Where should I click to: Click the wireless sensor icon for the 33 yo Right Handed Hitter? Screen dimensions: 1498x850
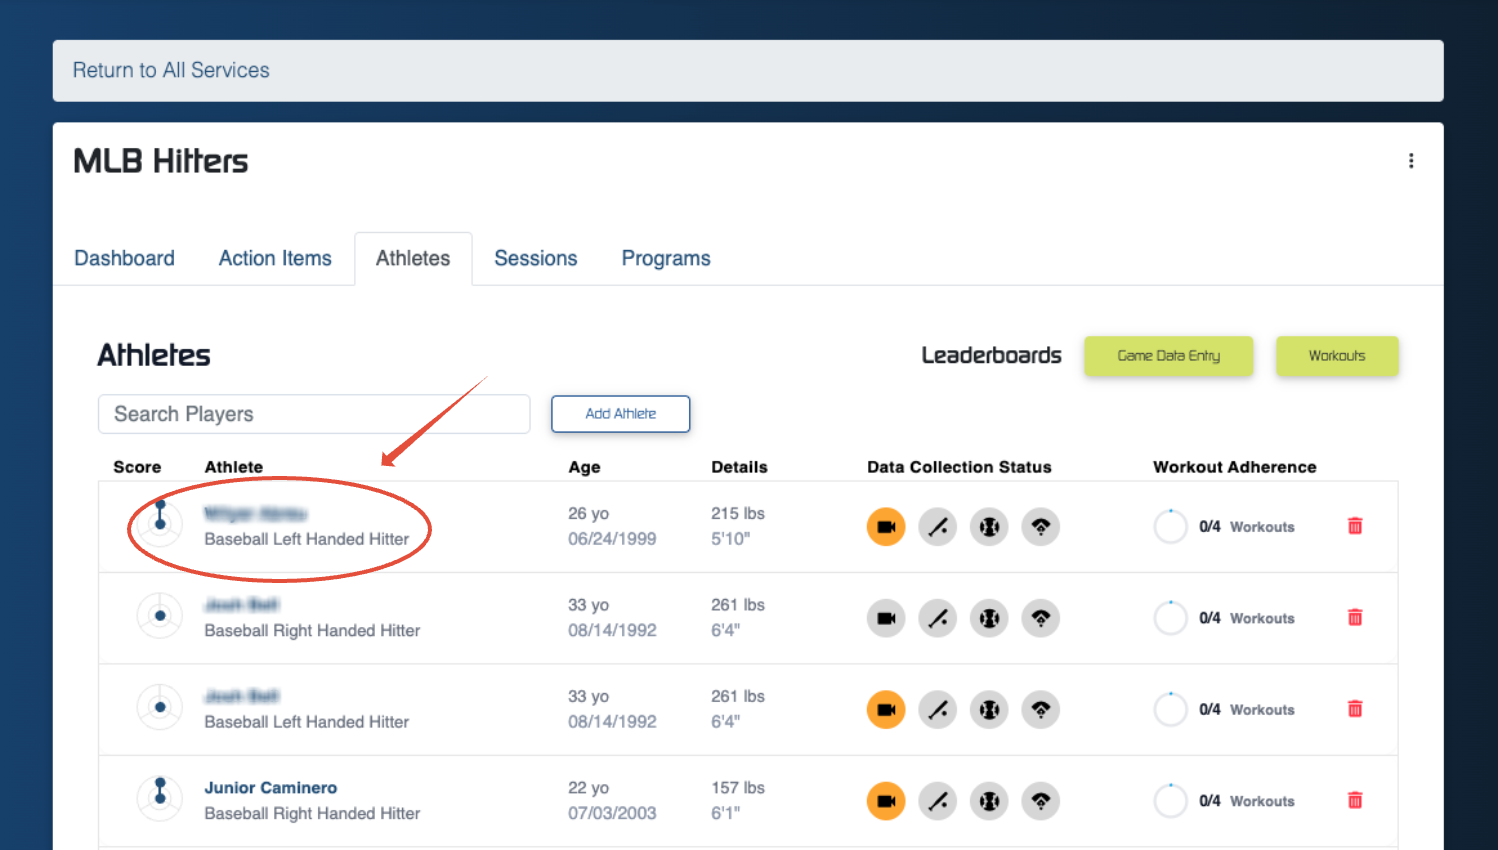tap(1041, 618)
